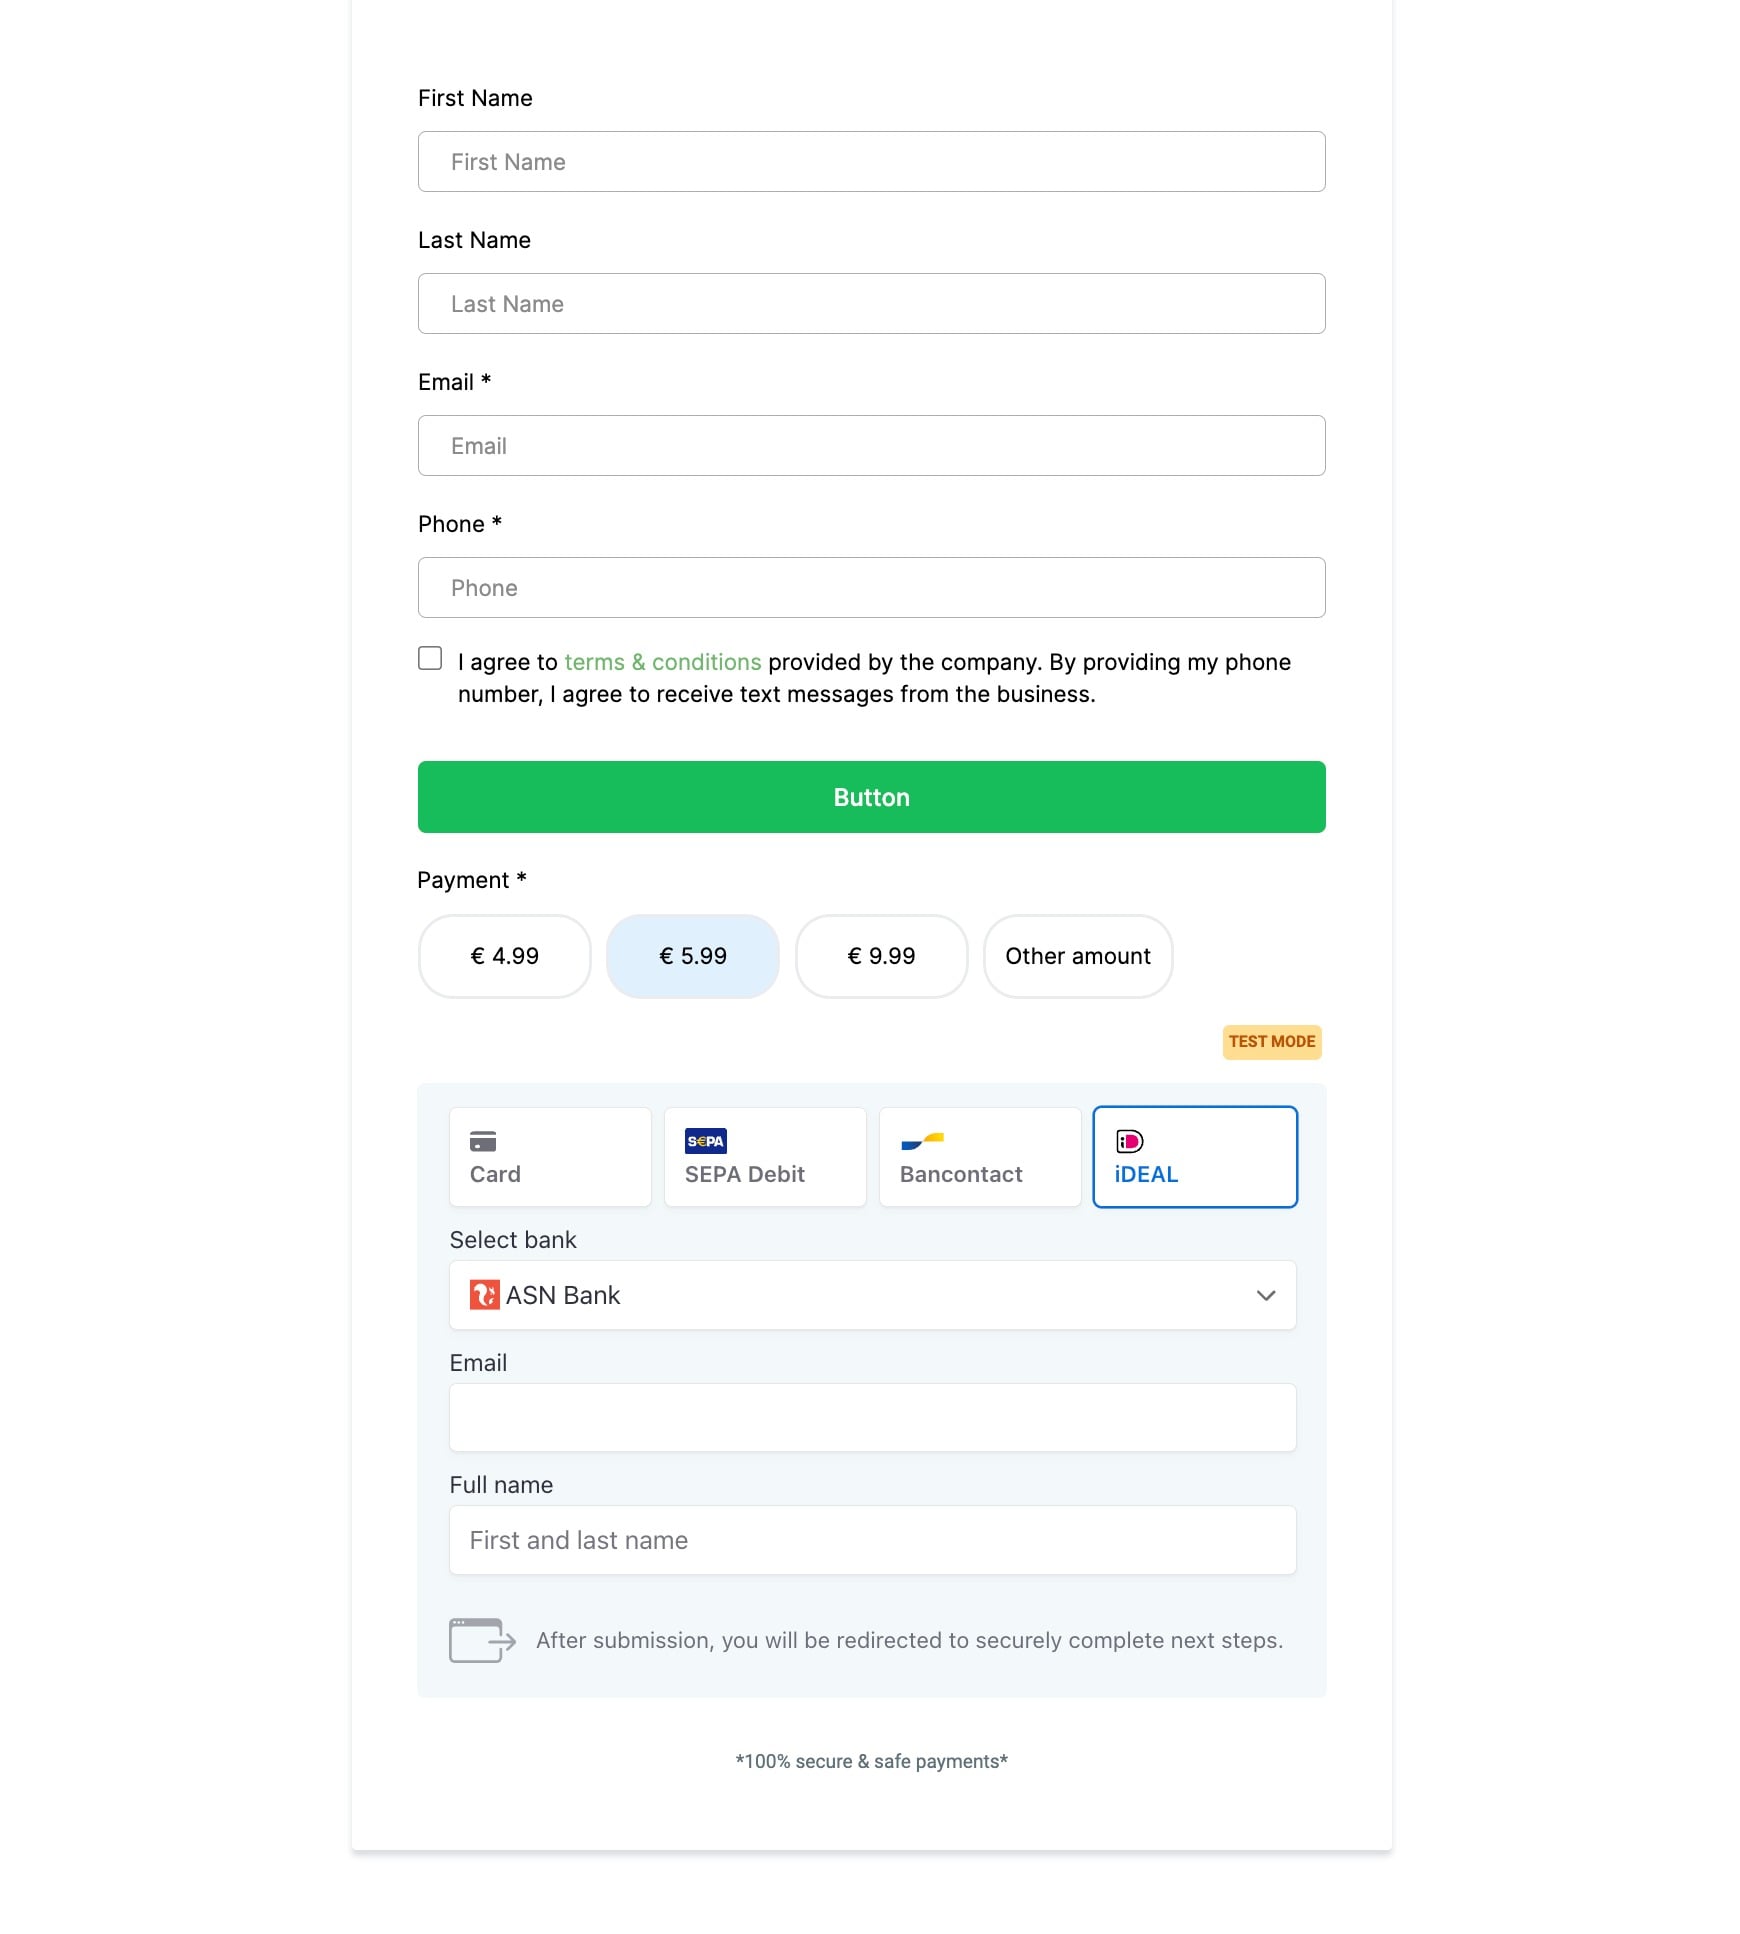Viewport: 1740px width, 1934px height.
Task: Select the highlighted € 5.99 amount
Action: tap(692, 956)
